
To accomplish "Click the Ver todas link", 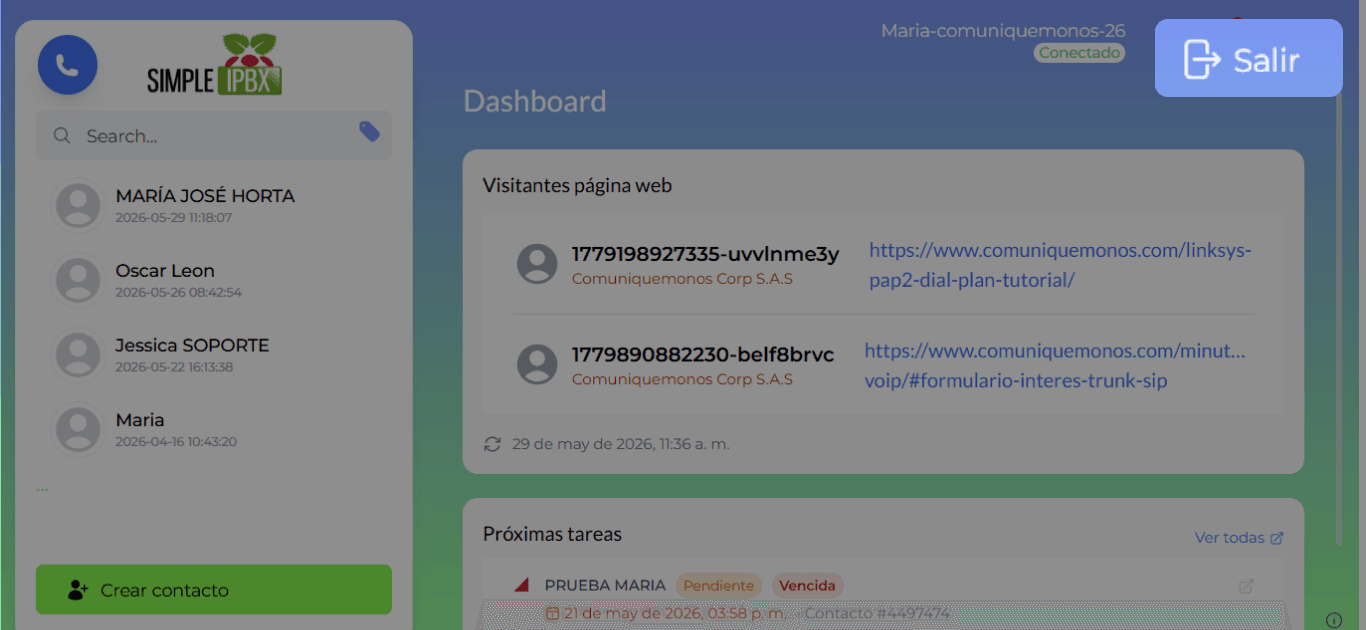I will pos(1239,537).
